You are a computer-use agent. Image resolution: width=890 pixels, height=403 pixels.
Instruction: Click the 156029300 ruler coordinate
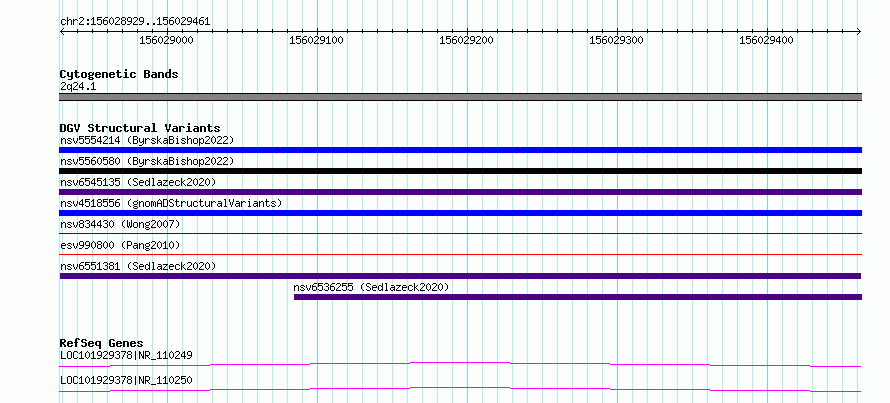pyautogui.click(x=616, y=41)
